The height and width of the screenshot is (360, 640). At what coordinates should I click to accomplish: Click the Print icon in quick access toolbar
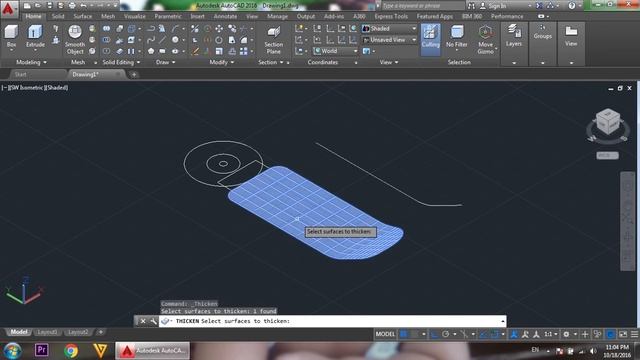point(72,5)
